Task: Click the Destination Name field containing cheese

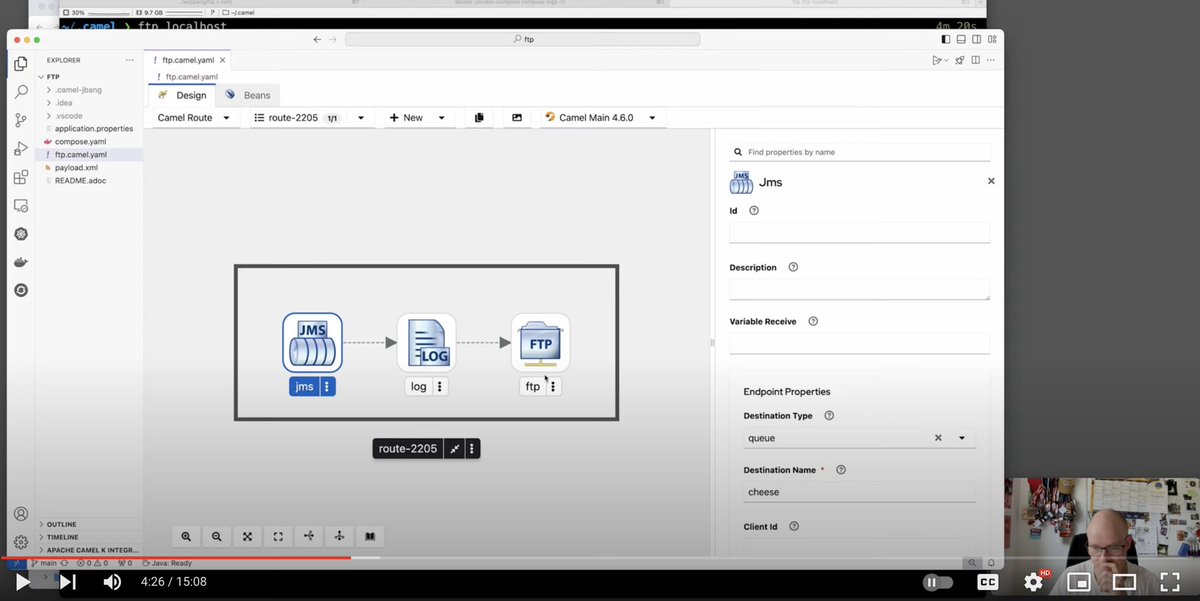Action: point(860,492)
